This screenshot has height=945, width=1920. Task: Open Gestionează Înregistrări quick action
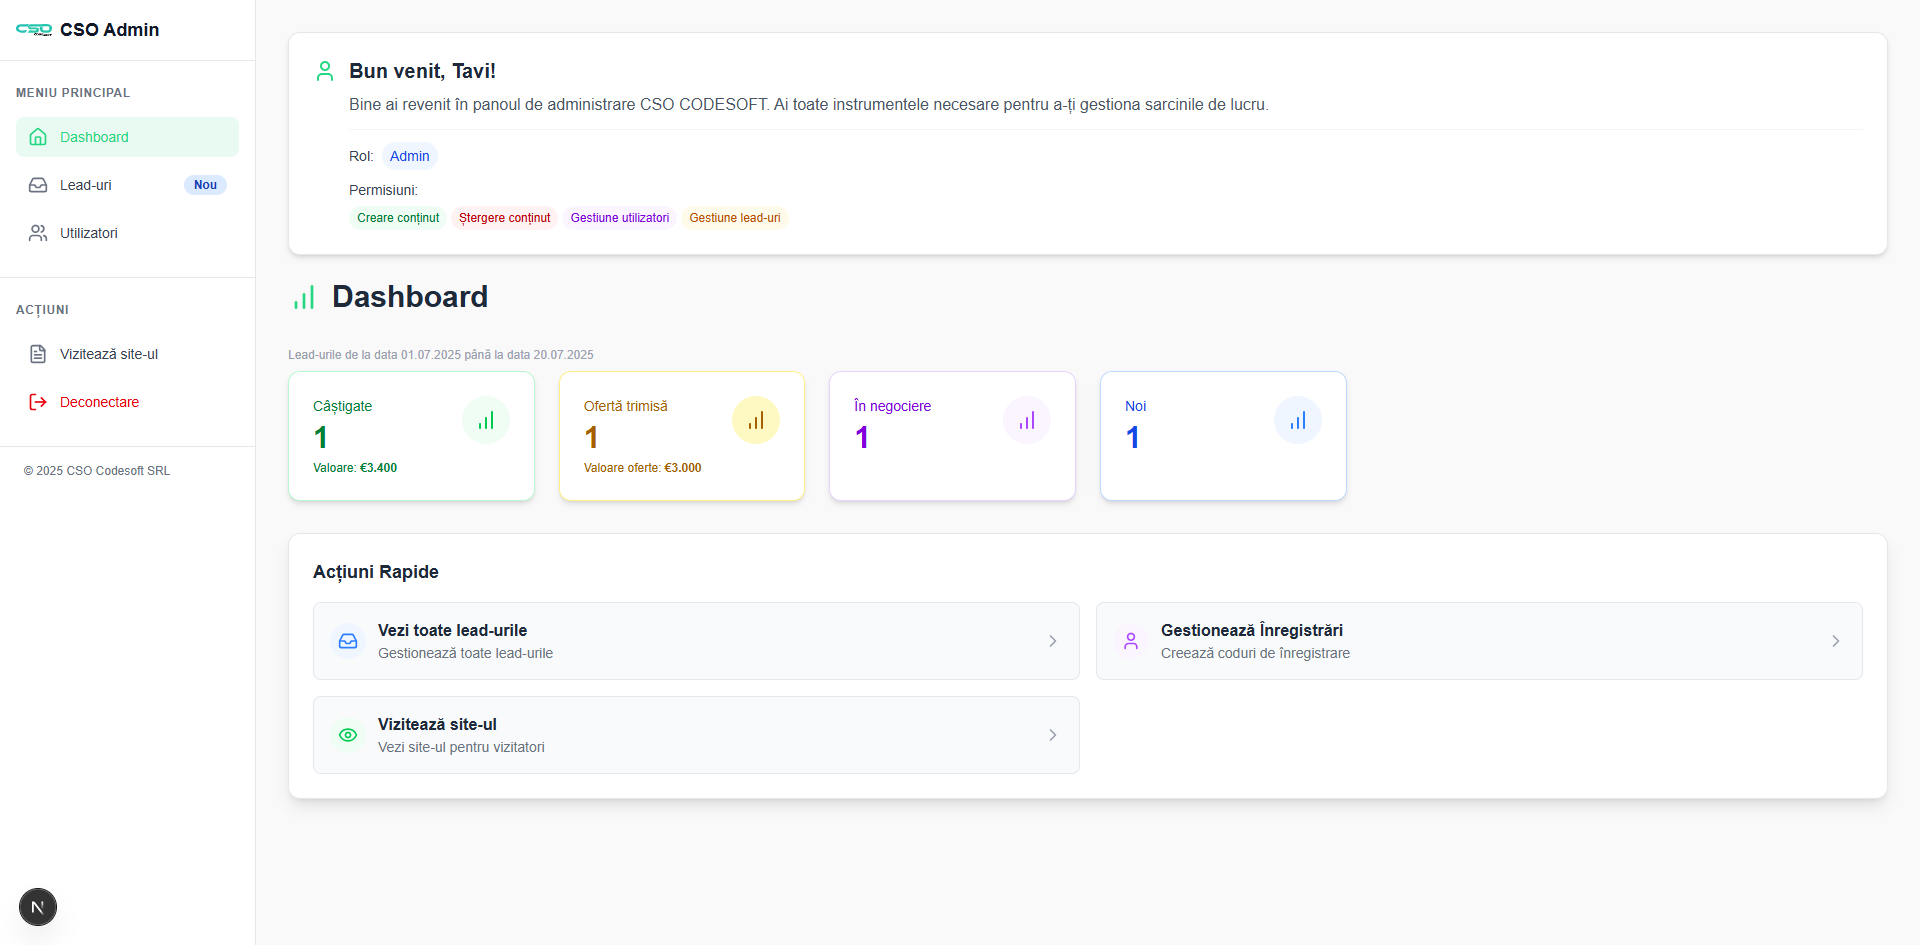pyautogui.click(x=1479, y=641)
